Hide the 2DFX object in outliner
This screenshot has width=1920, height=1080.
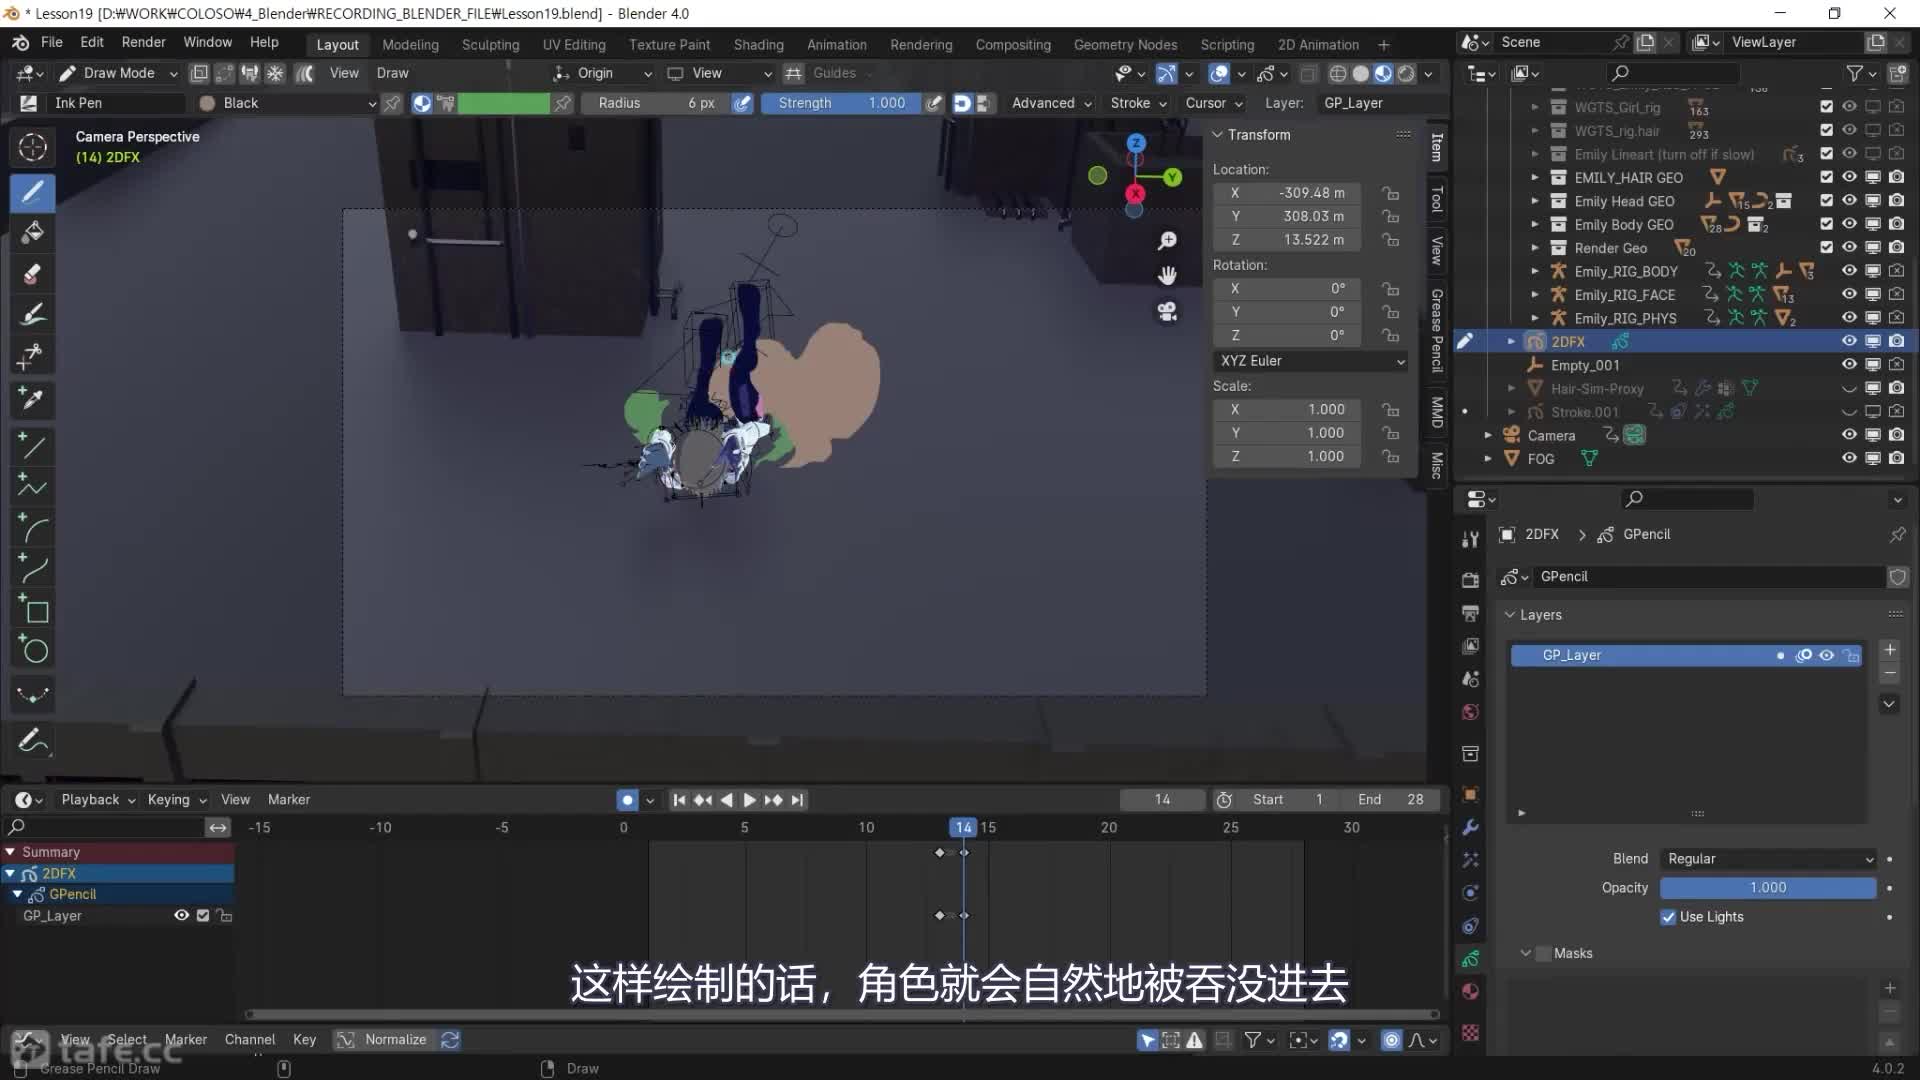1849,341
